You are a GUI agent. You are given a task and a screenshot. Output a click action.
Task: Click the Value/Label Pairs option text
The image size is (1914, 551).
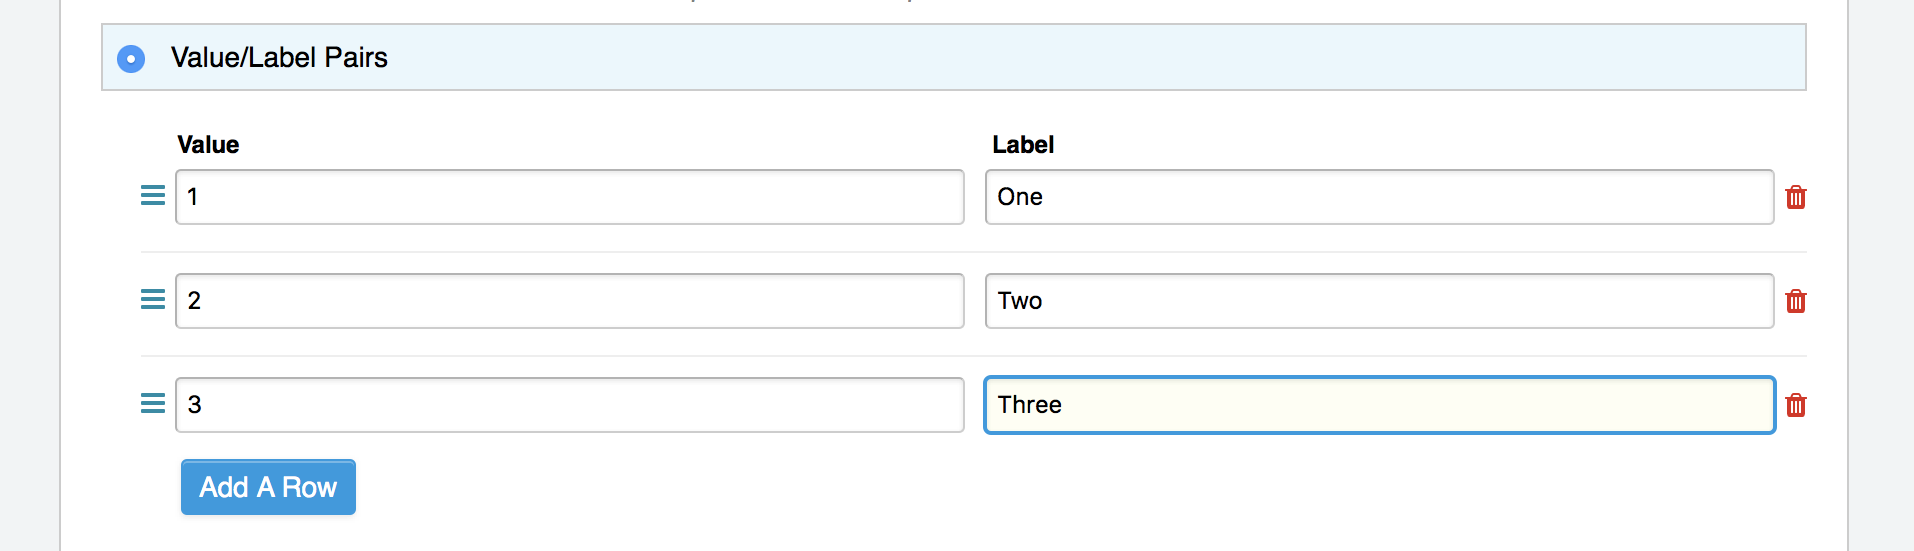279,58
